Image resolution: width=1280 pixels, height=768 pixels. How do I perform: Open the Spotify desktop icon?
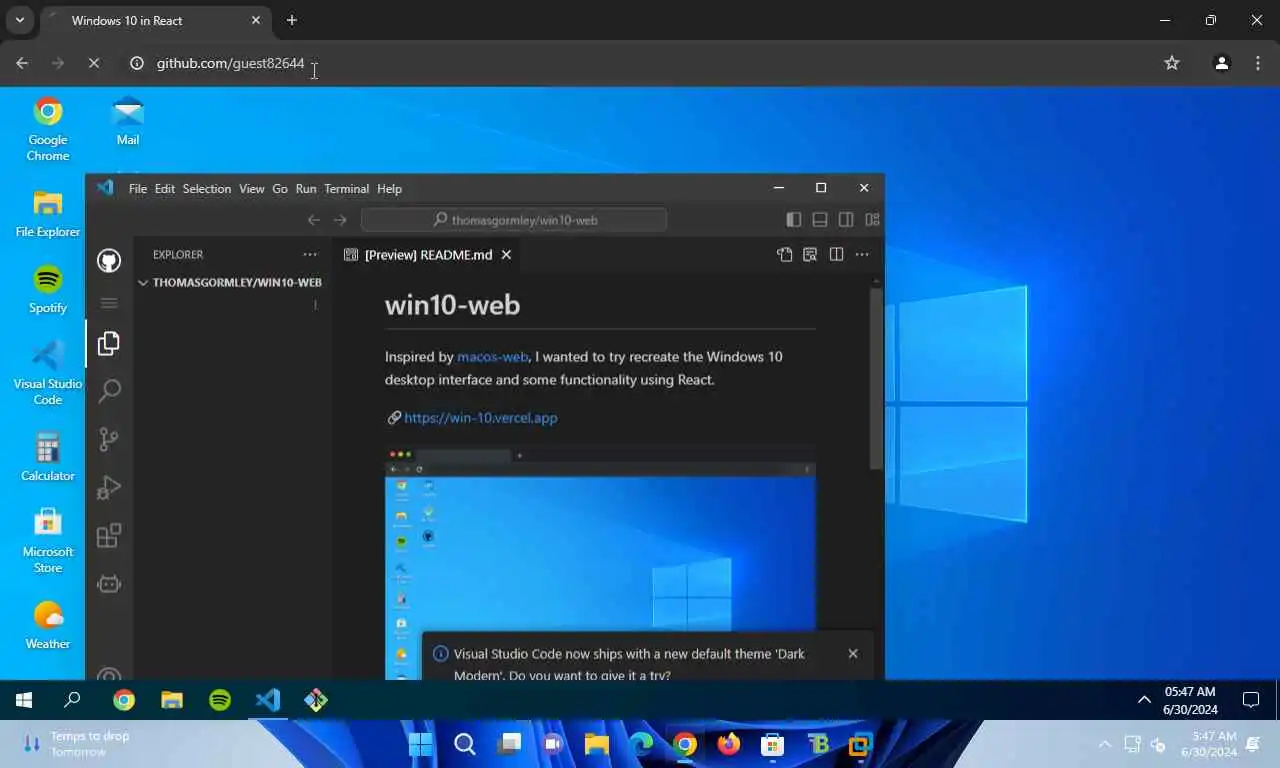coord(48,290)
